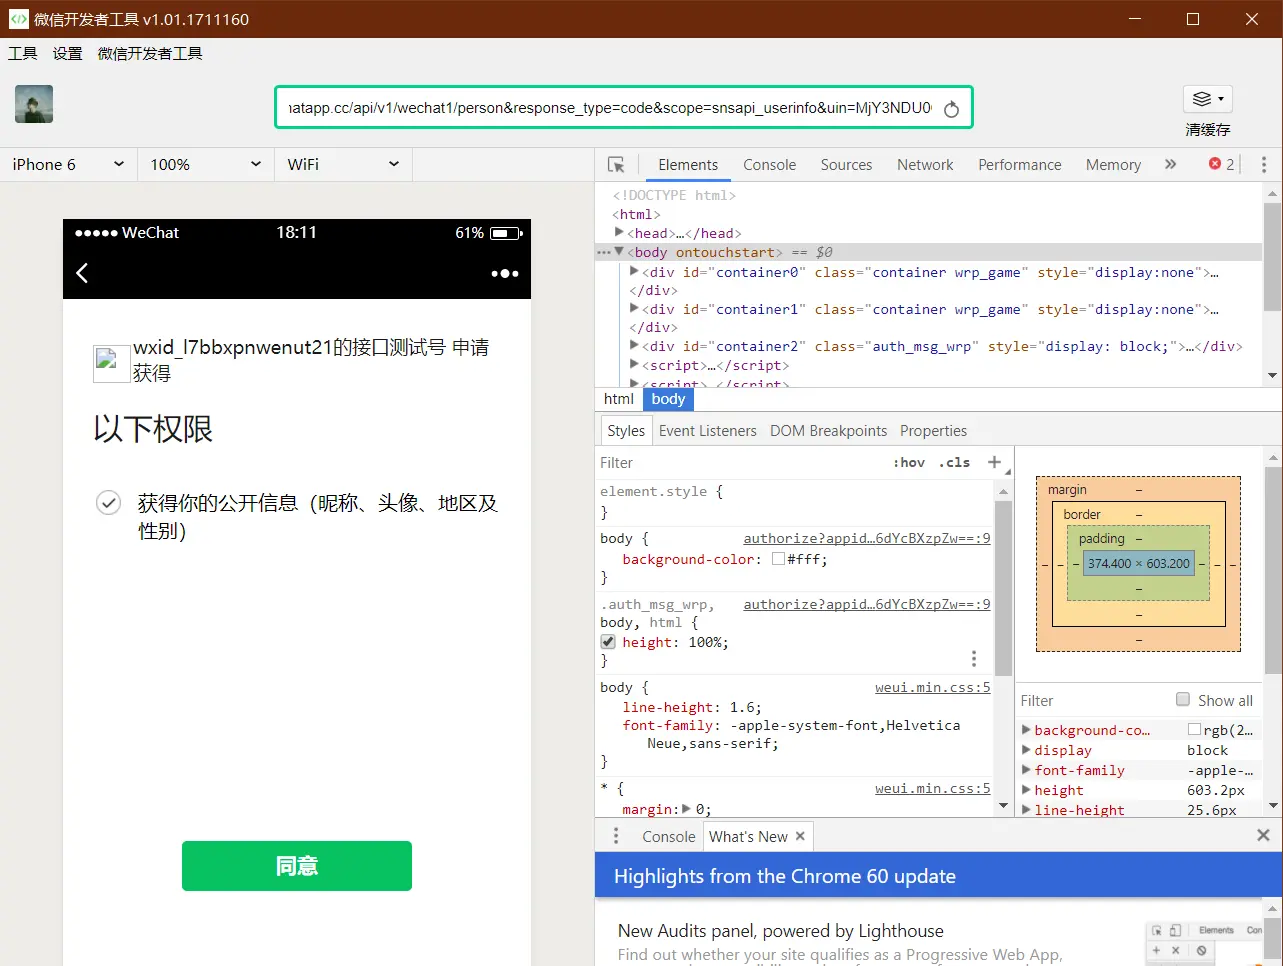Screen dimensions: 1283x966
Task: Expand the container2 div node
Action: 634,346
